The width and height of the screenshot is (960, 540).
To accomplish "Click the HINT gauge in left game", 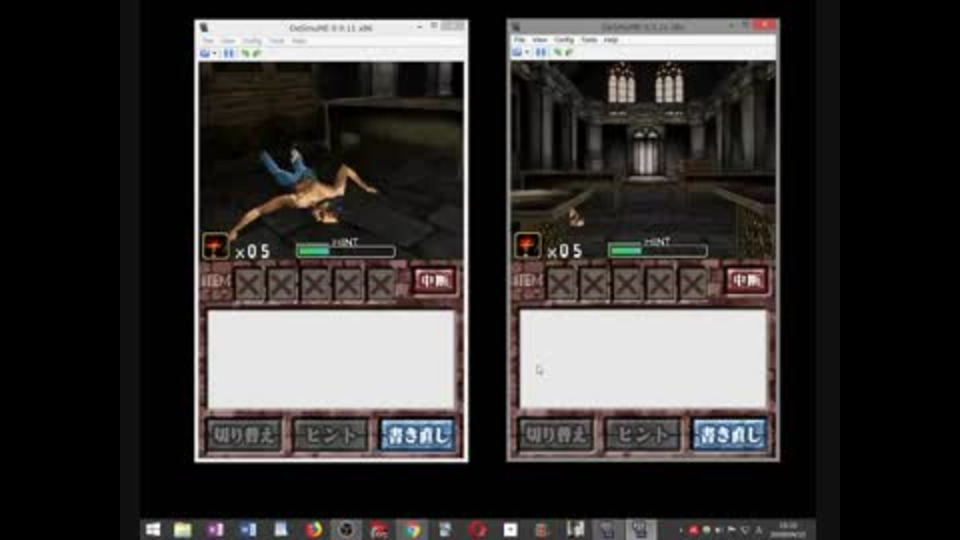I will tap(345, 250).
